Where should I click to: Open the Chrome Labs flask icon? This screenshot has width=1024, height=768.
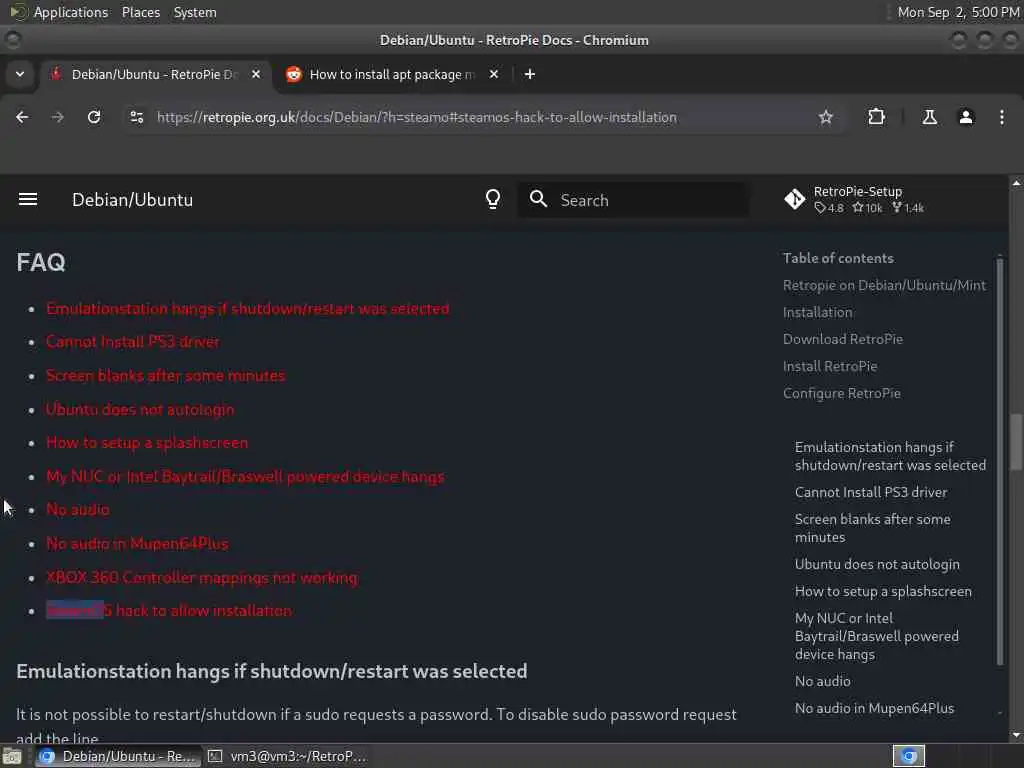[929, 117]
